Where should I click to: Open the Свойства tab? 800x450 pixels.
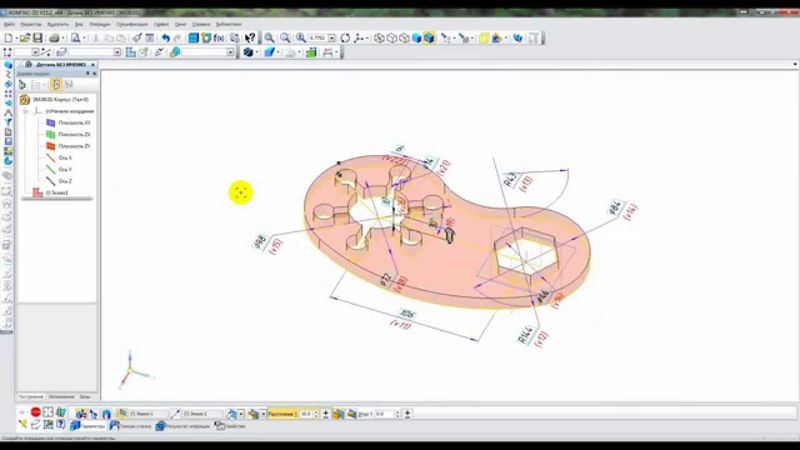[x=230, y=426]
